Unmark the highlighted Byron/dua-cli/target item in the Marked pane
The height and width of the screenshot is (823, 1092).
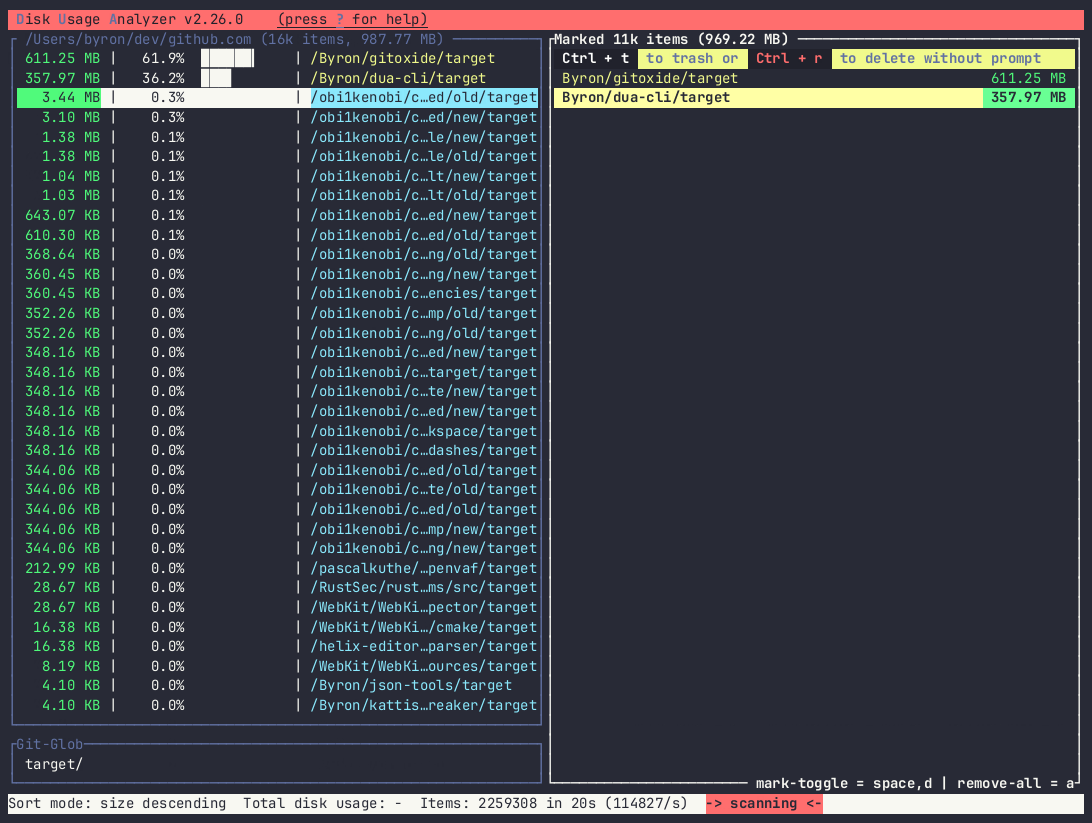[x=646, y=98]
